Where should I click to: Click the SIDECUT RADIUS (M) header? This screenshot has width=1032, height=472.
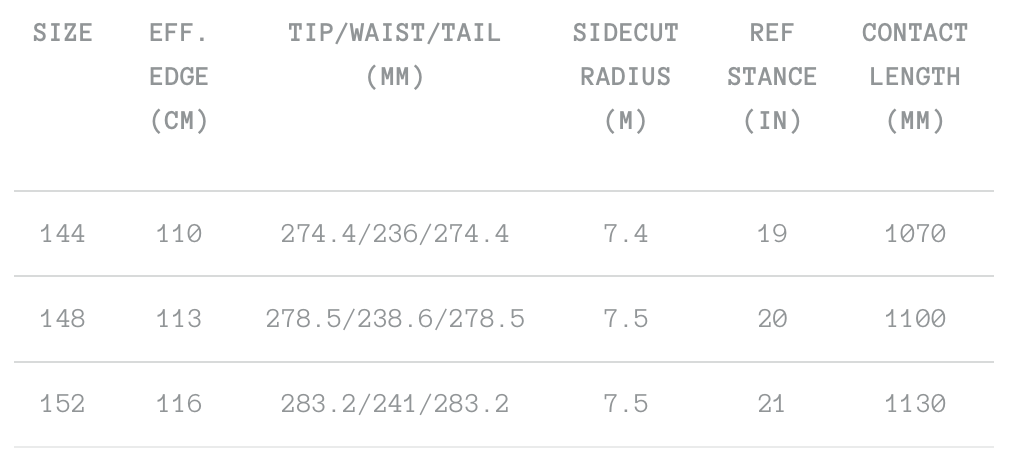(626, 76)
